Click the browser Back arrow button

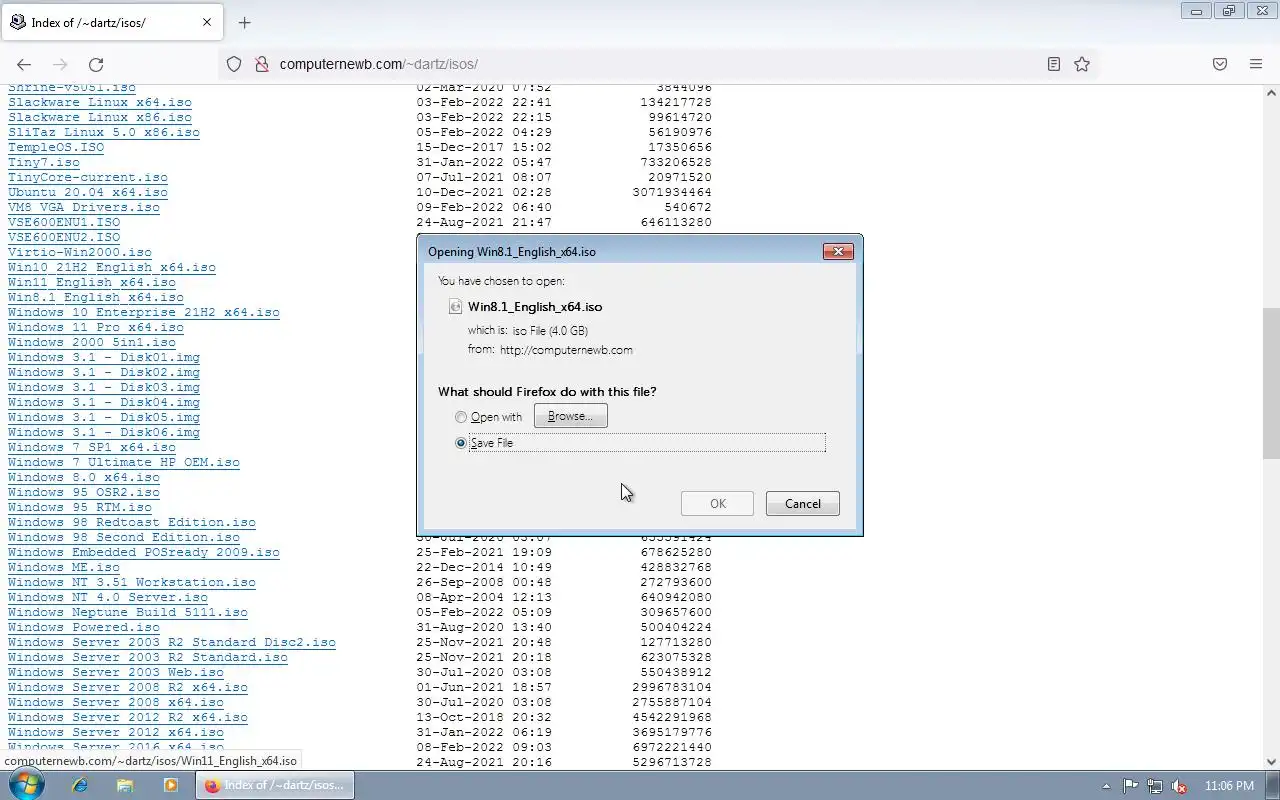pyautogui.click(x=24, y=64)
